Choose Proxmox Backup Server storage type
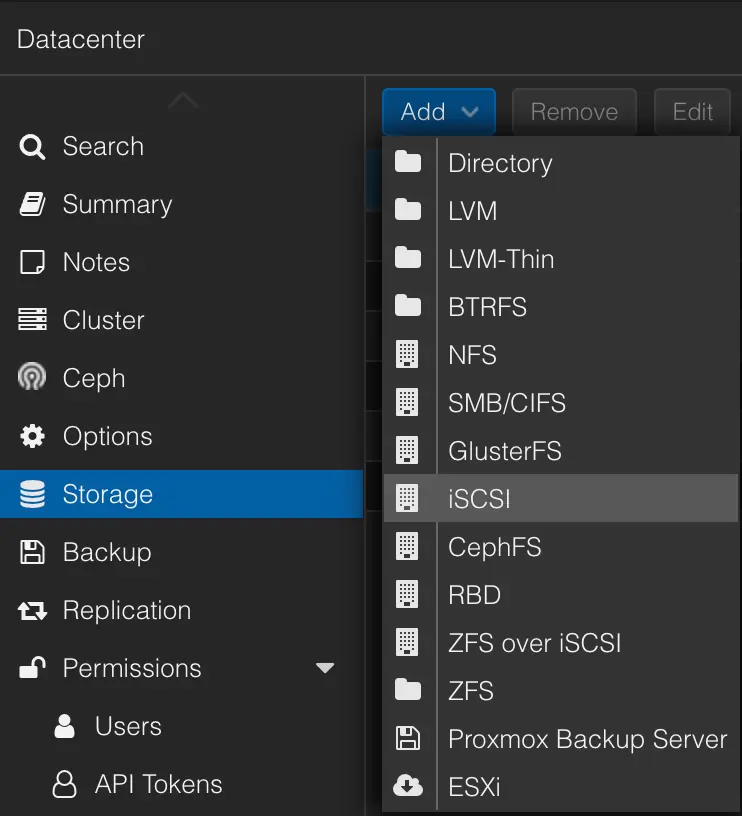This screenshot has width=742, height=816. click(587, 739)
